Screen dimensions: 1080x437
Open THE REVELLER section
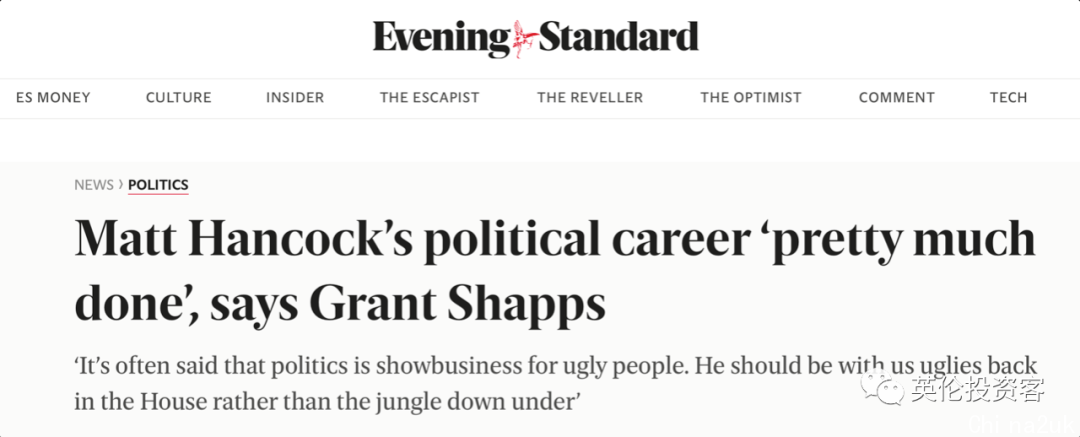click(x=590, y=98)
